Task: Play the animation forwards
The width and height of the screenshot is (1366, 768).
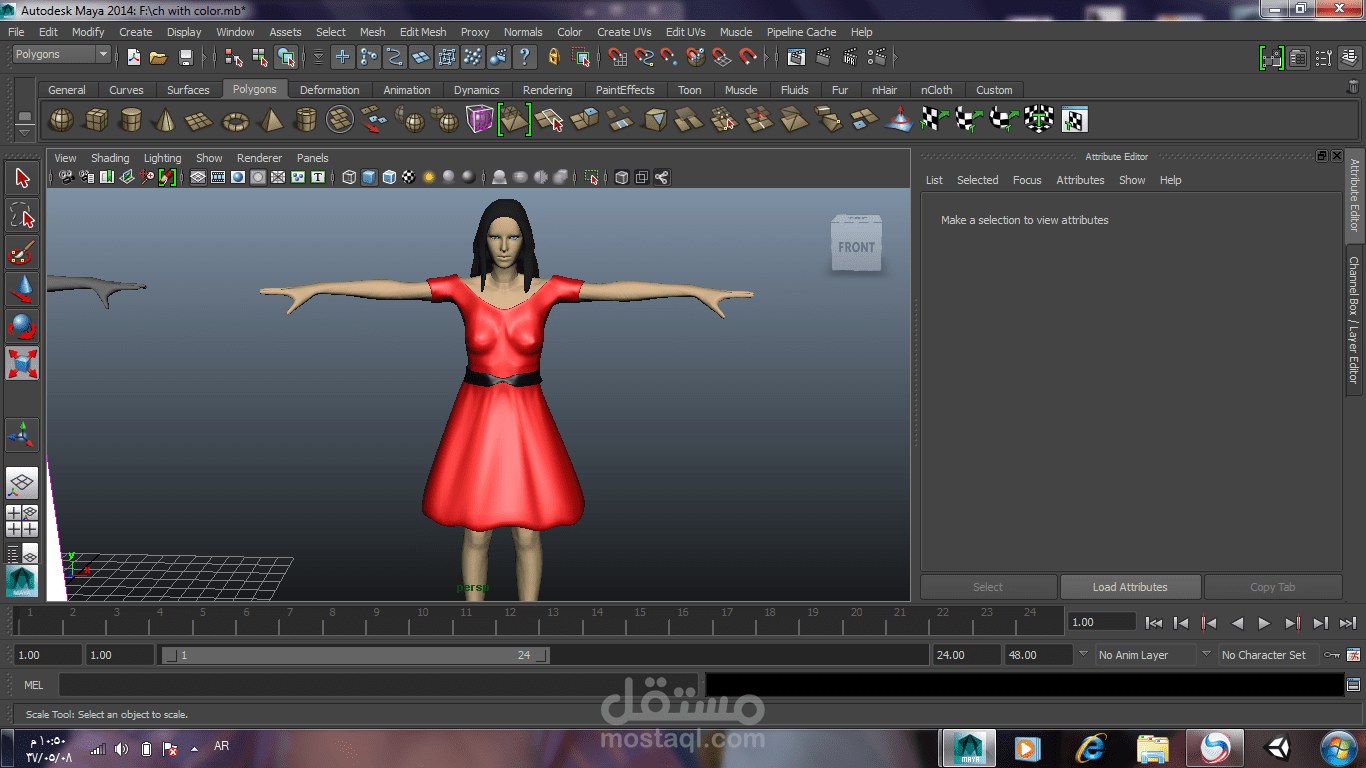Action: pyautogui.click(x=1264, y=623)
